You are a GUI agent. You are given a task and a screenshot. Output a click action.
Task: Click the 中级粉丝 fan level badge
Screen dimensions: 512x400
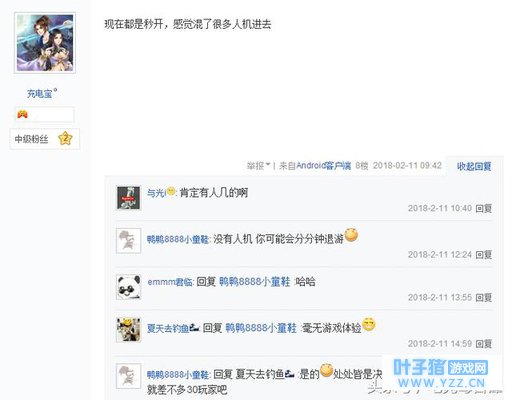click(45, 139)
